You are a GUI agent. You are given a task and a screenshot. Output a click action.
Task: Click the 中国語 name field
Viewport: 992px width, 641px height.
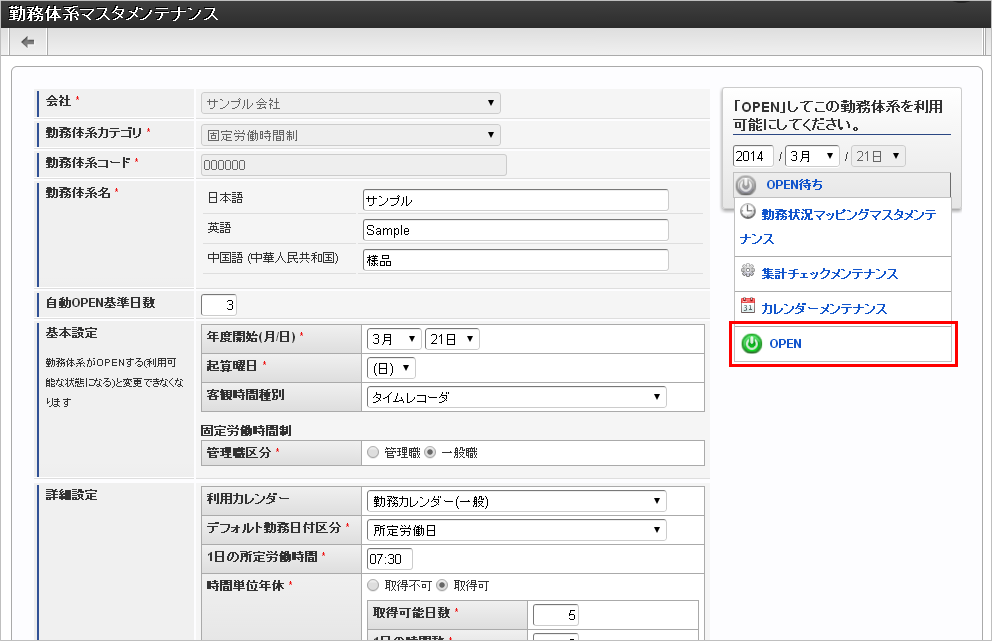(x=516, y=259)
